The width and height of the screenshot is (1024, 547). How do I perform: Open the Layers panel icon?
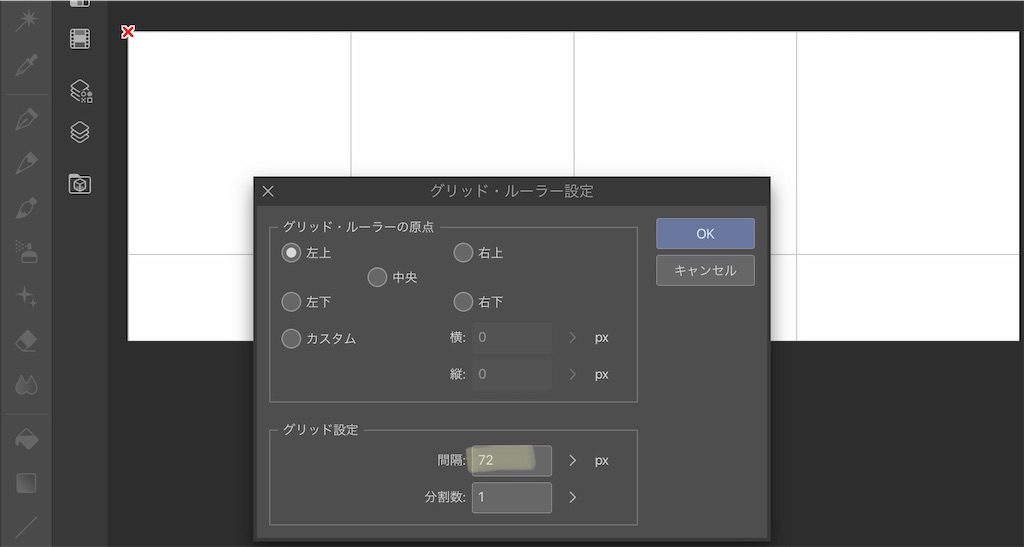pos(80,133)
